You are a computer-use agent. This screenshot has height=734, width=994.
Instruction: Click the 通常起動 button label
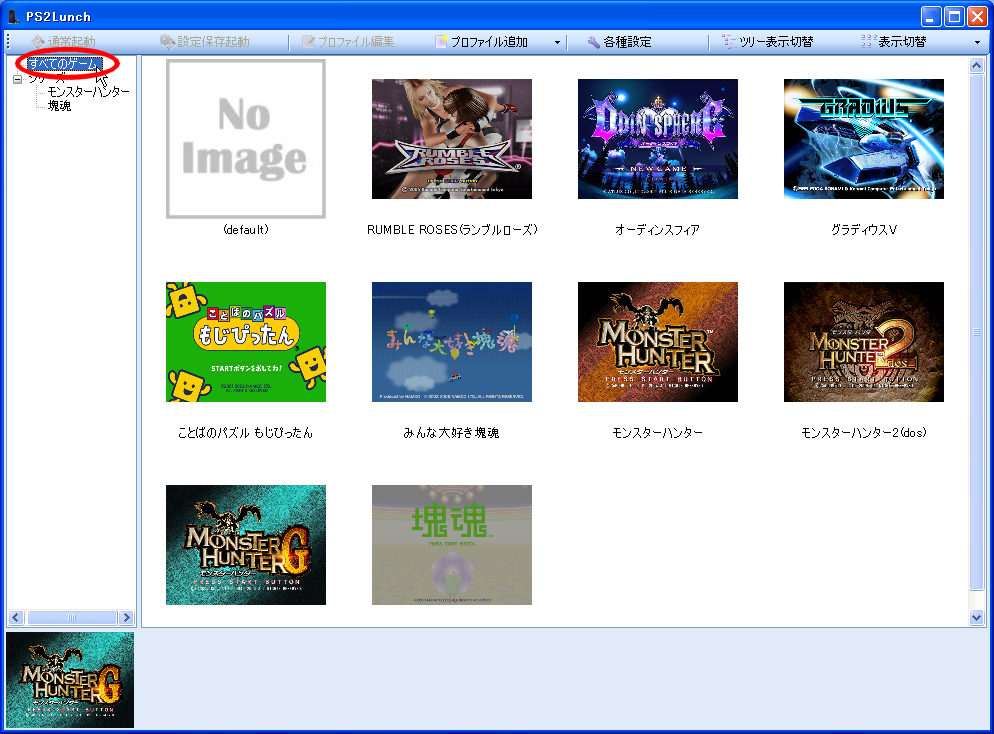72,42
